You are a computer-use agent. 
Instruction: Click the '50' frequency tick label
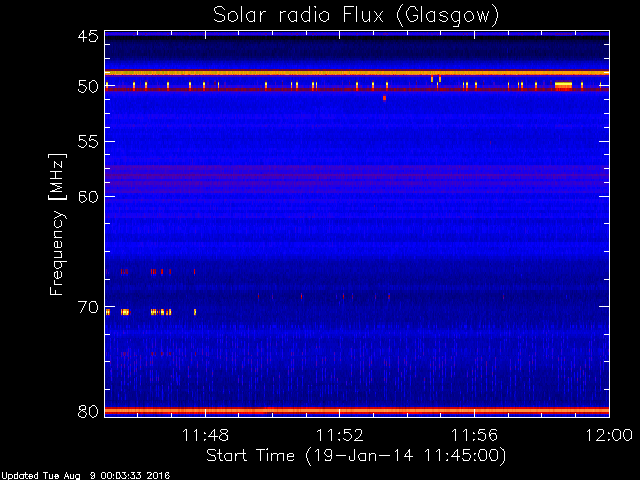pos(88,87)
